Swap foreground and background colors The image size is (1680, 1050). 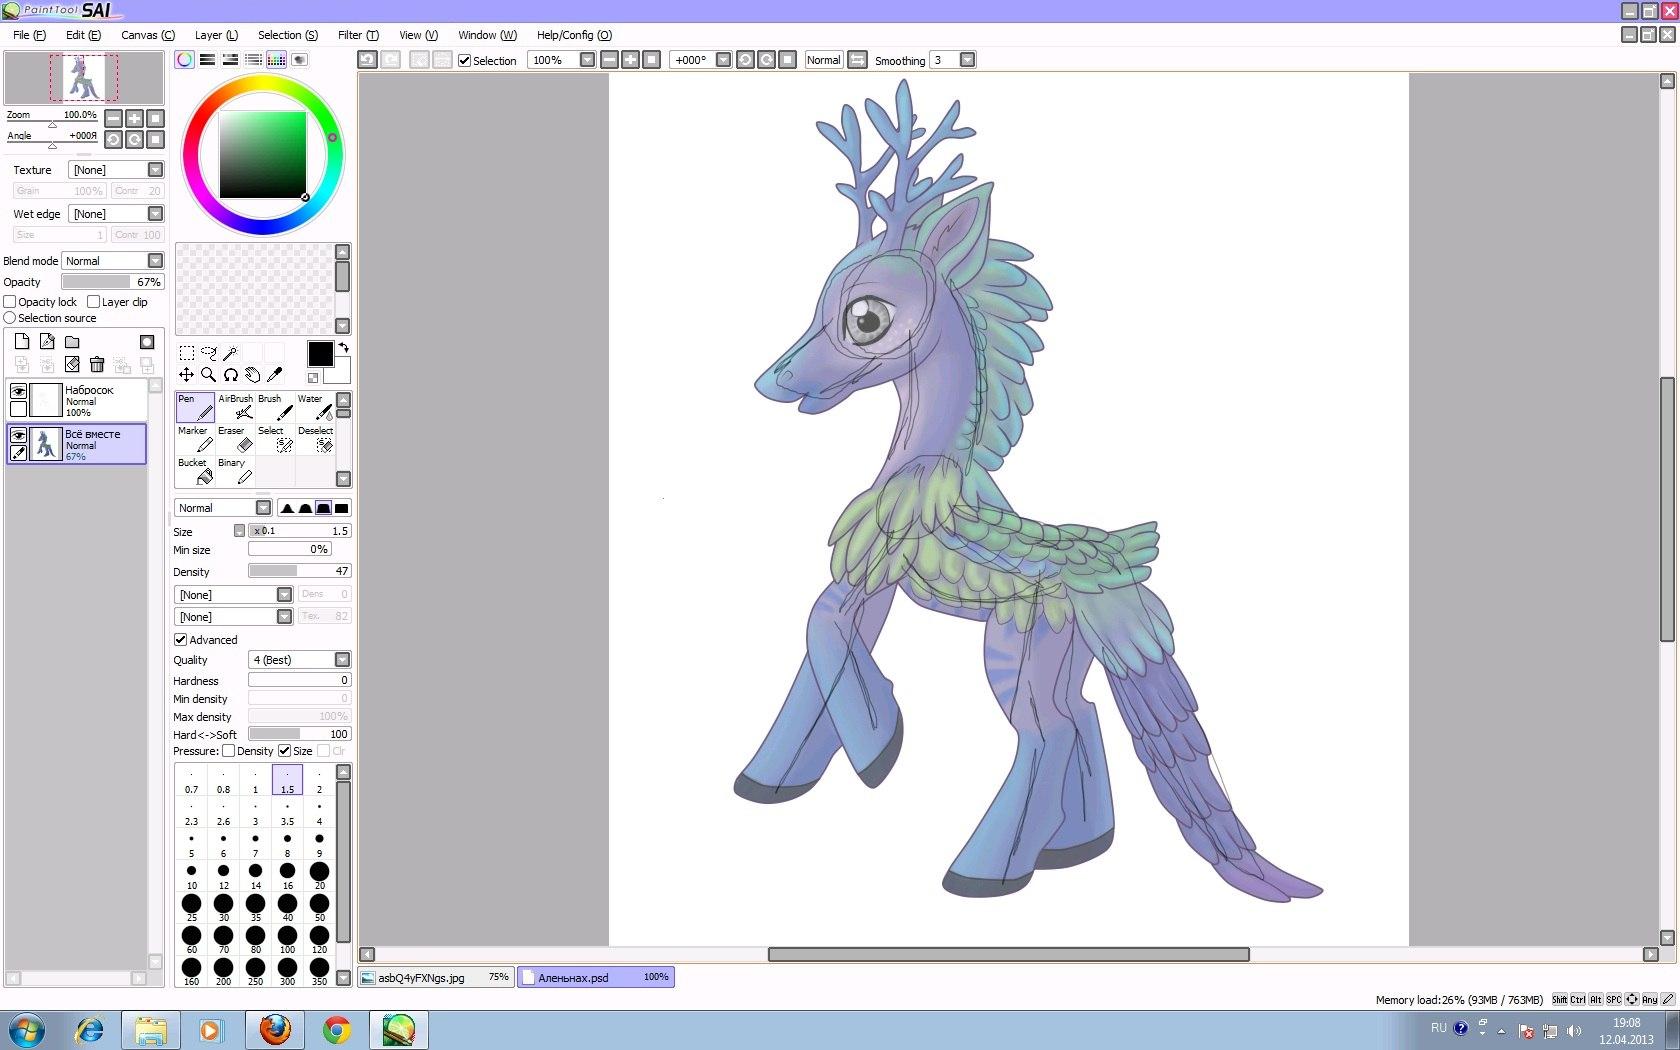pyautogui.click(x=343, y=348)
